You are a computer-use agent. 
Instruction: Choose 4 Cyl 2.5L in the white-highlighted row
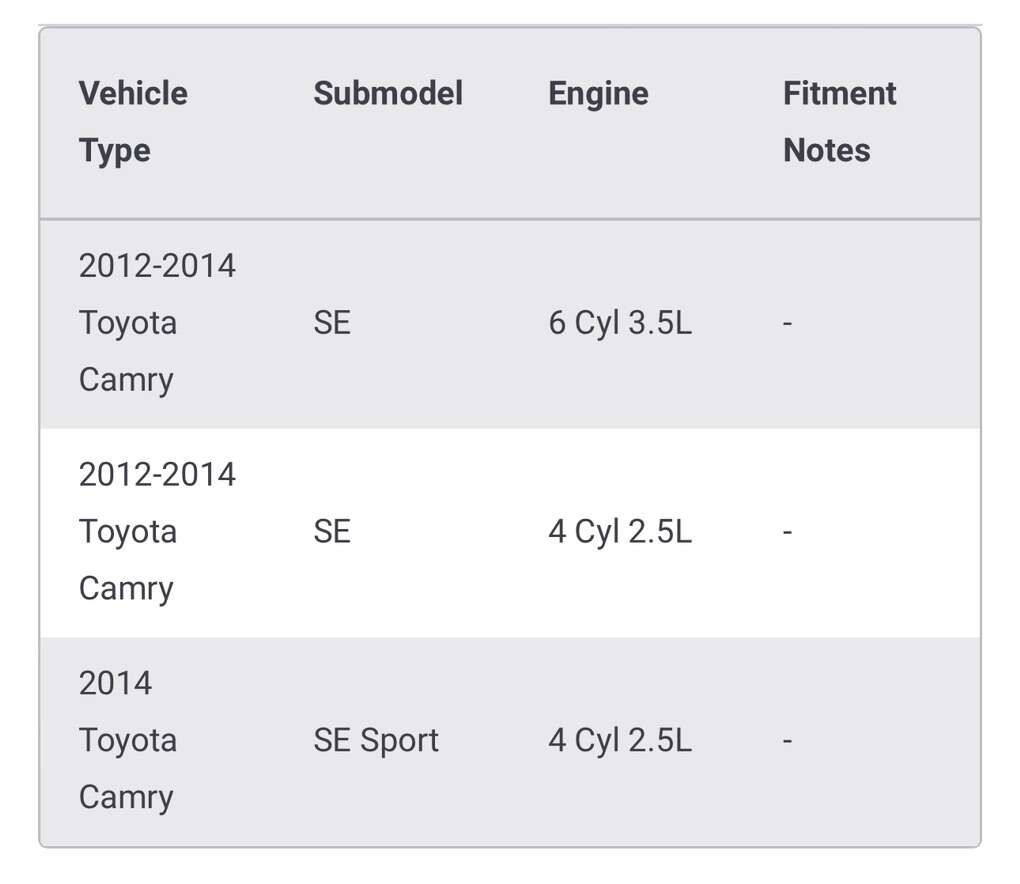coord(619,532)
